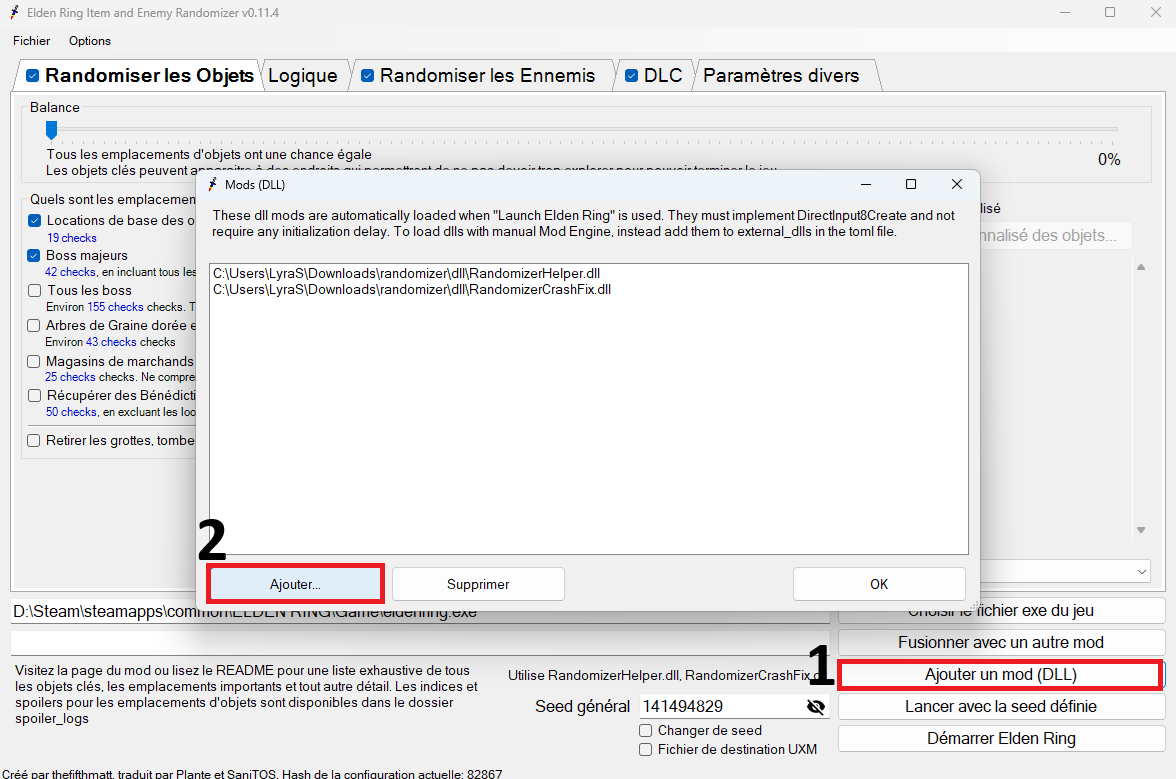Select RandomizerCrashFix.dll path in the list
The image size is (1176, 779).
pos(412,289)
